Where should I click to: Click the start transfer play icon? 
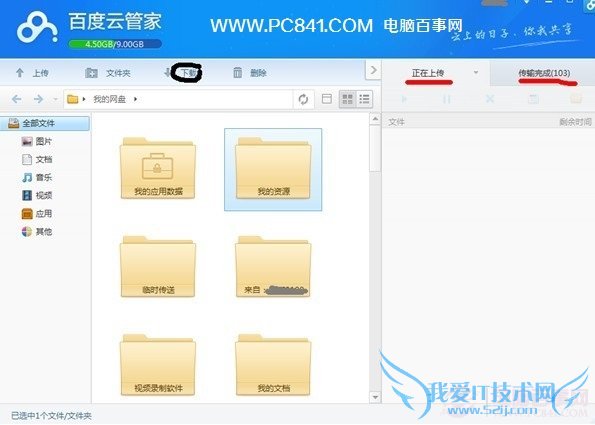pos(404,99)
